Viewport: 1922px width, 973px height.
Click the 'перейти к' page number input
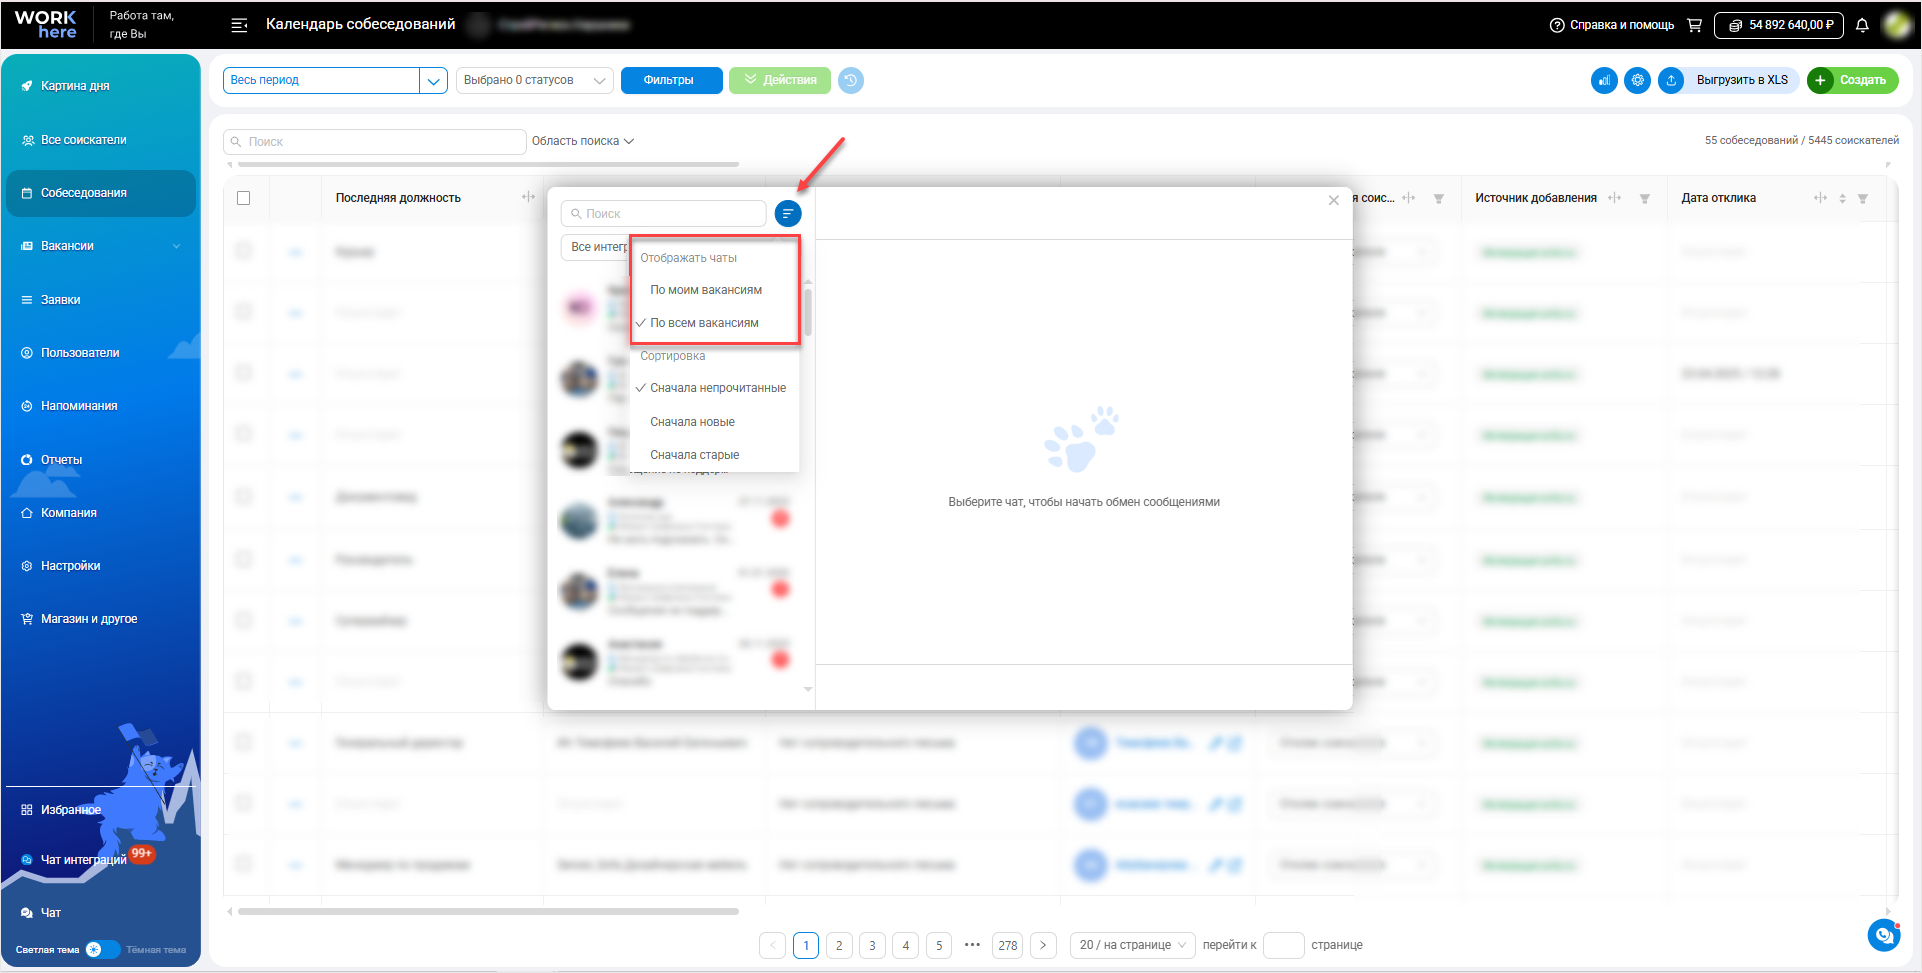click(x=1284, y=945)
